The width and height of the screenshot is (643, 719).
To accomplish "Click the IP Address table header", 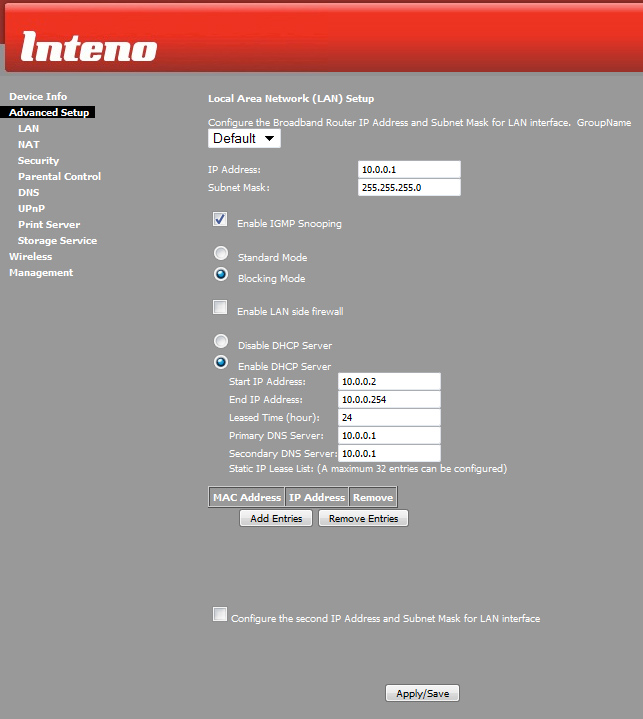I will (316, 498).
